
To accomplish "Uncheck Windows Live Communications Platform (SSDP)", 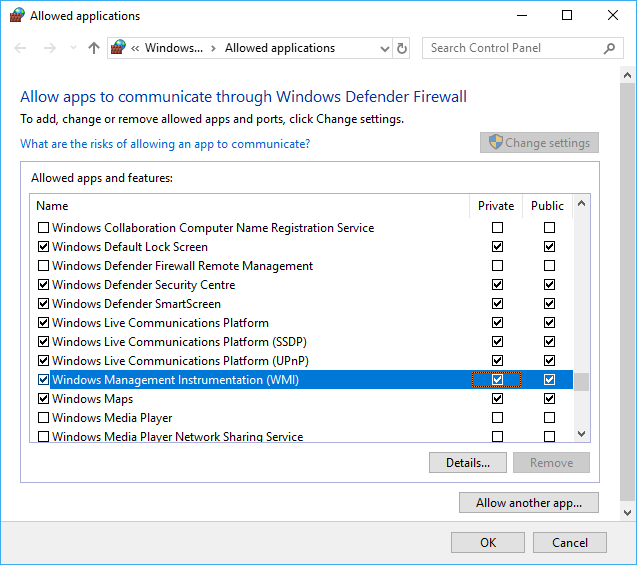I will point(43,342).
